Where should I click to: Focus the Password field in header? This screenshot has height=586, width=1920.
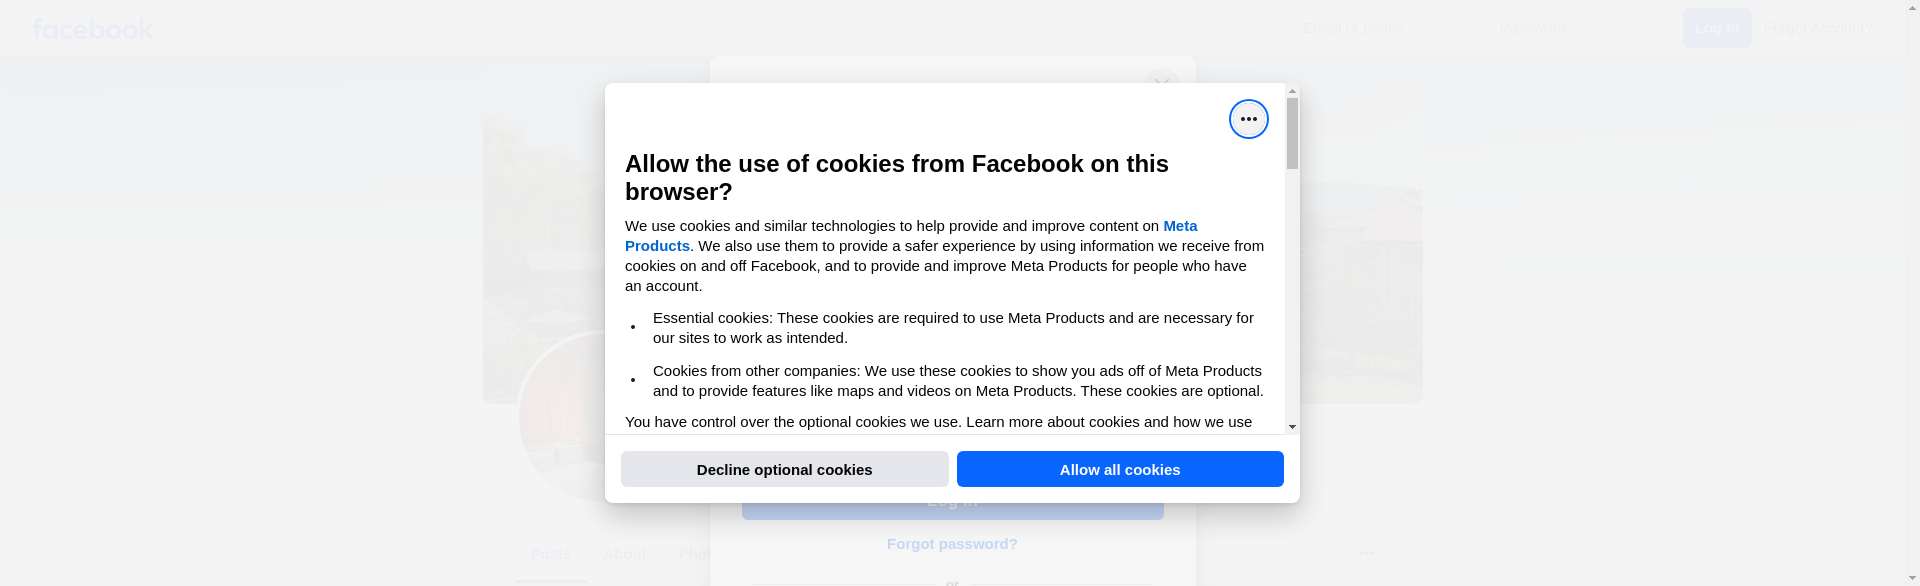click(1580, 28)
